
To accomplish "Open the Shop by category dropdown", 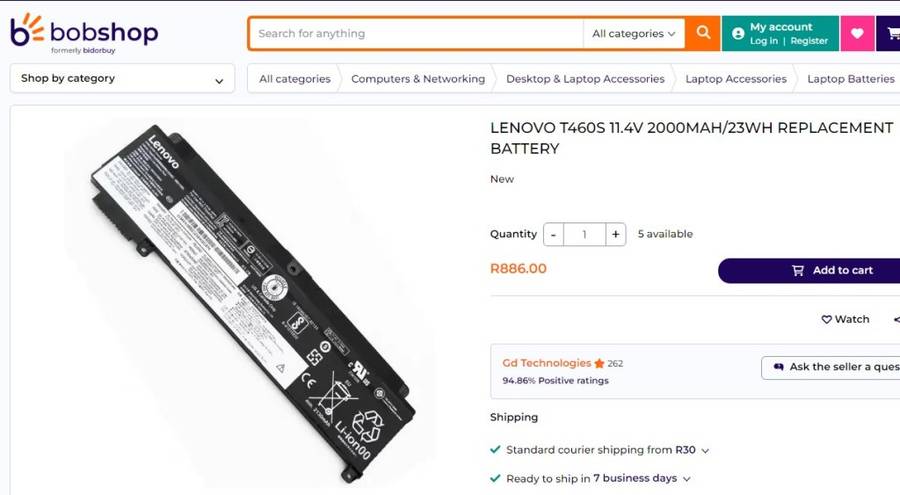I will tap(122, 78).
